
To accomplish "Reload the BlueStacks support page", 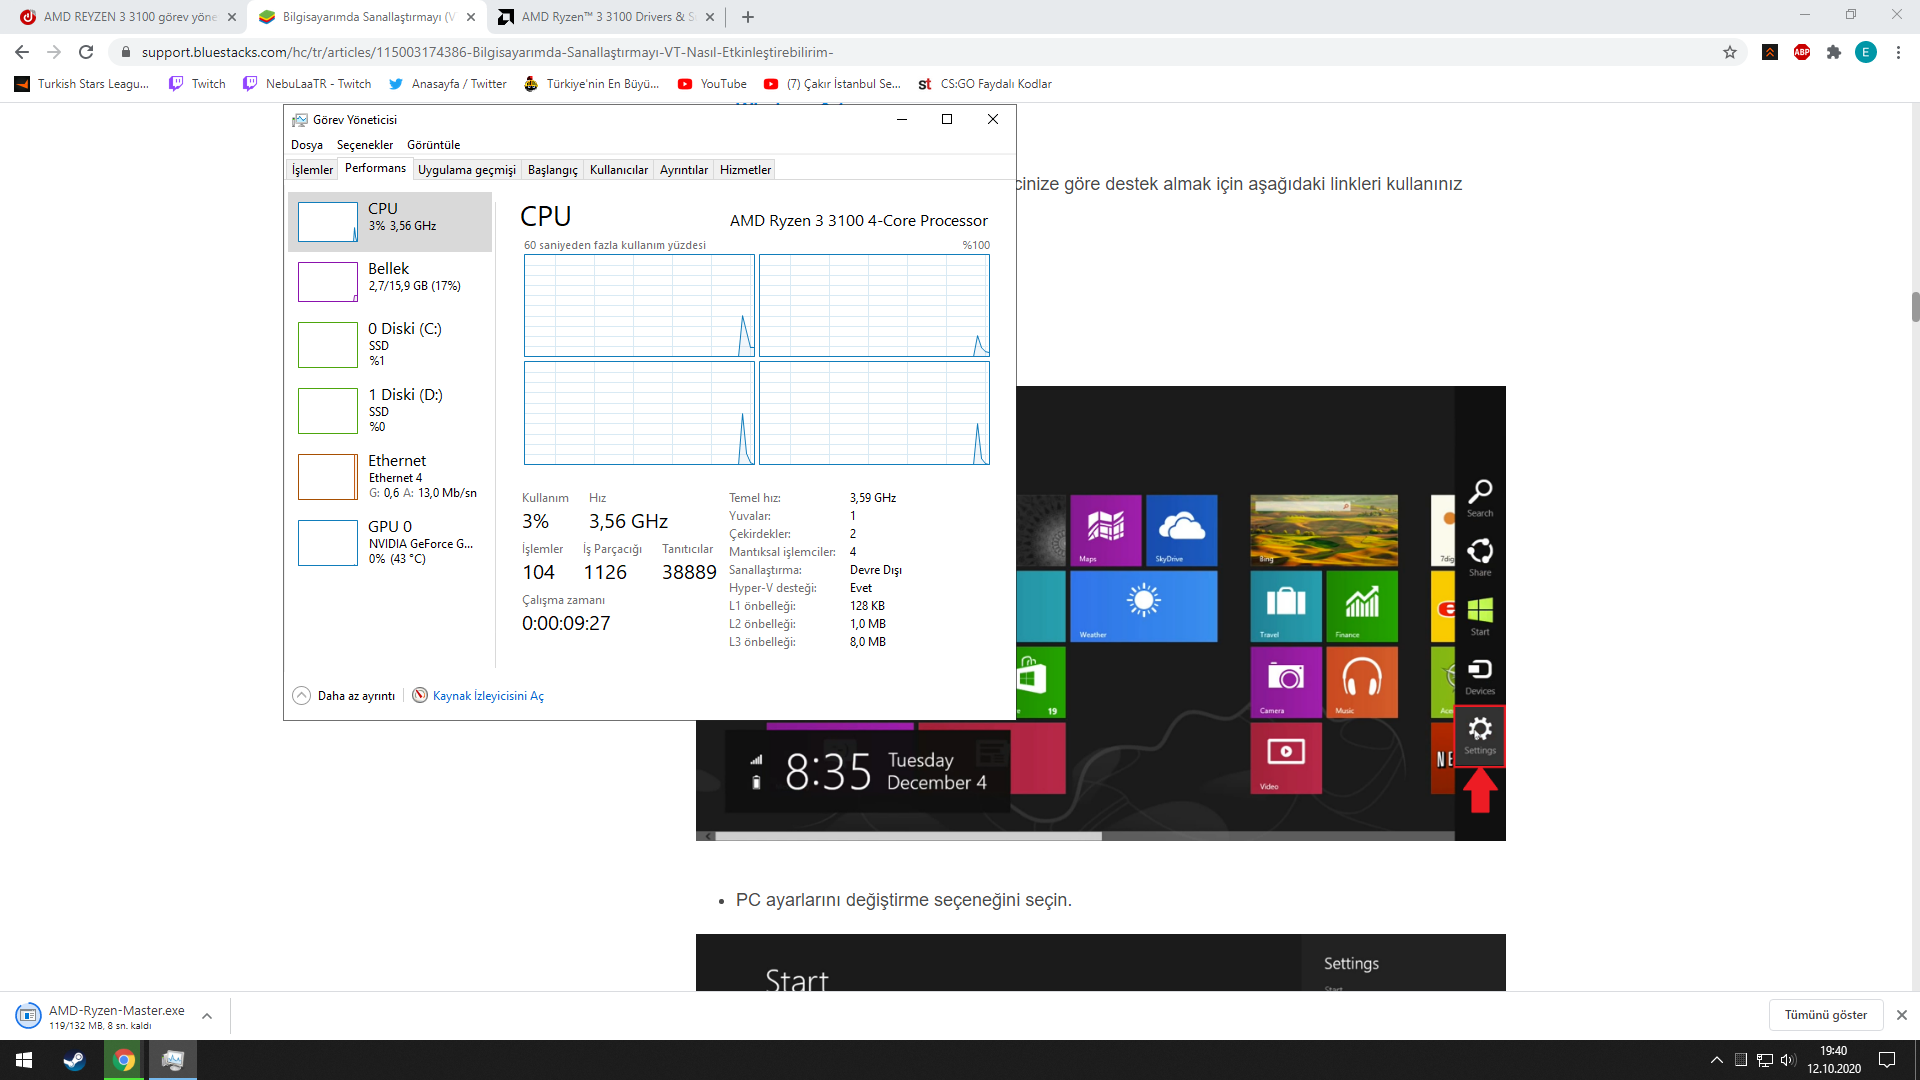I will coord(86,52).
